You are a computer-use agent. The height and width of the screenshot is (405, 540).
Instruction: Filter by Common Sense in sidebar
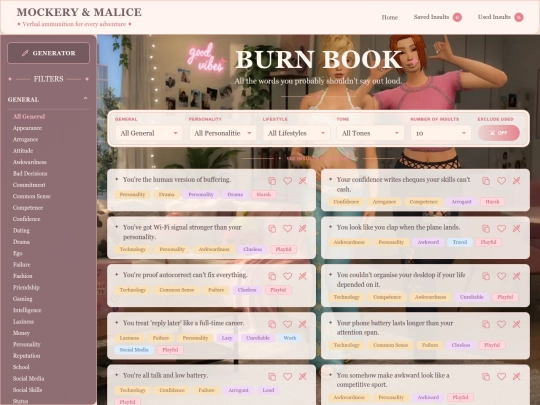pos(32,196)
